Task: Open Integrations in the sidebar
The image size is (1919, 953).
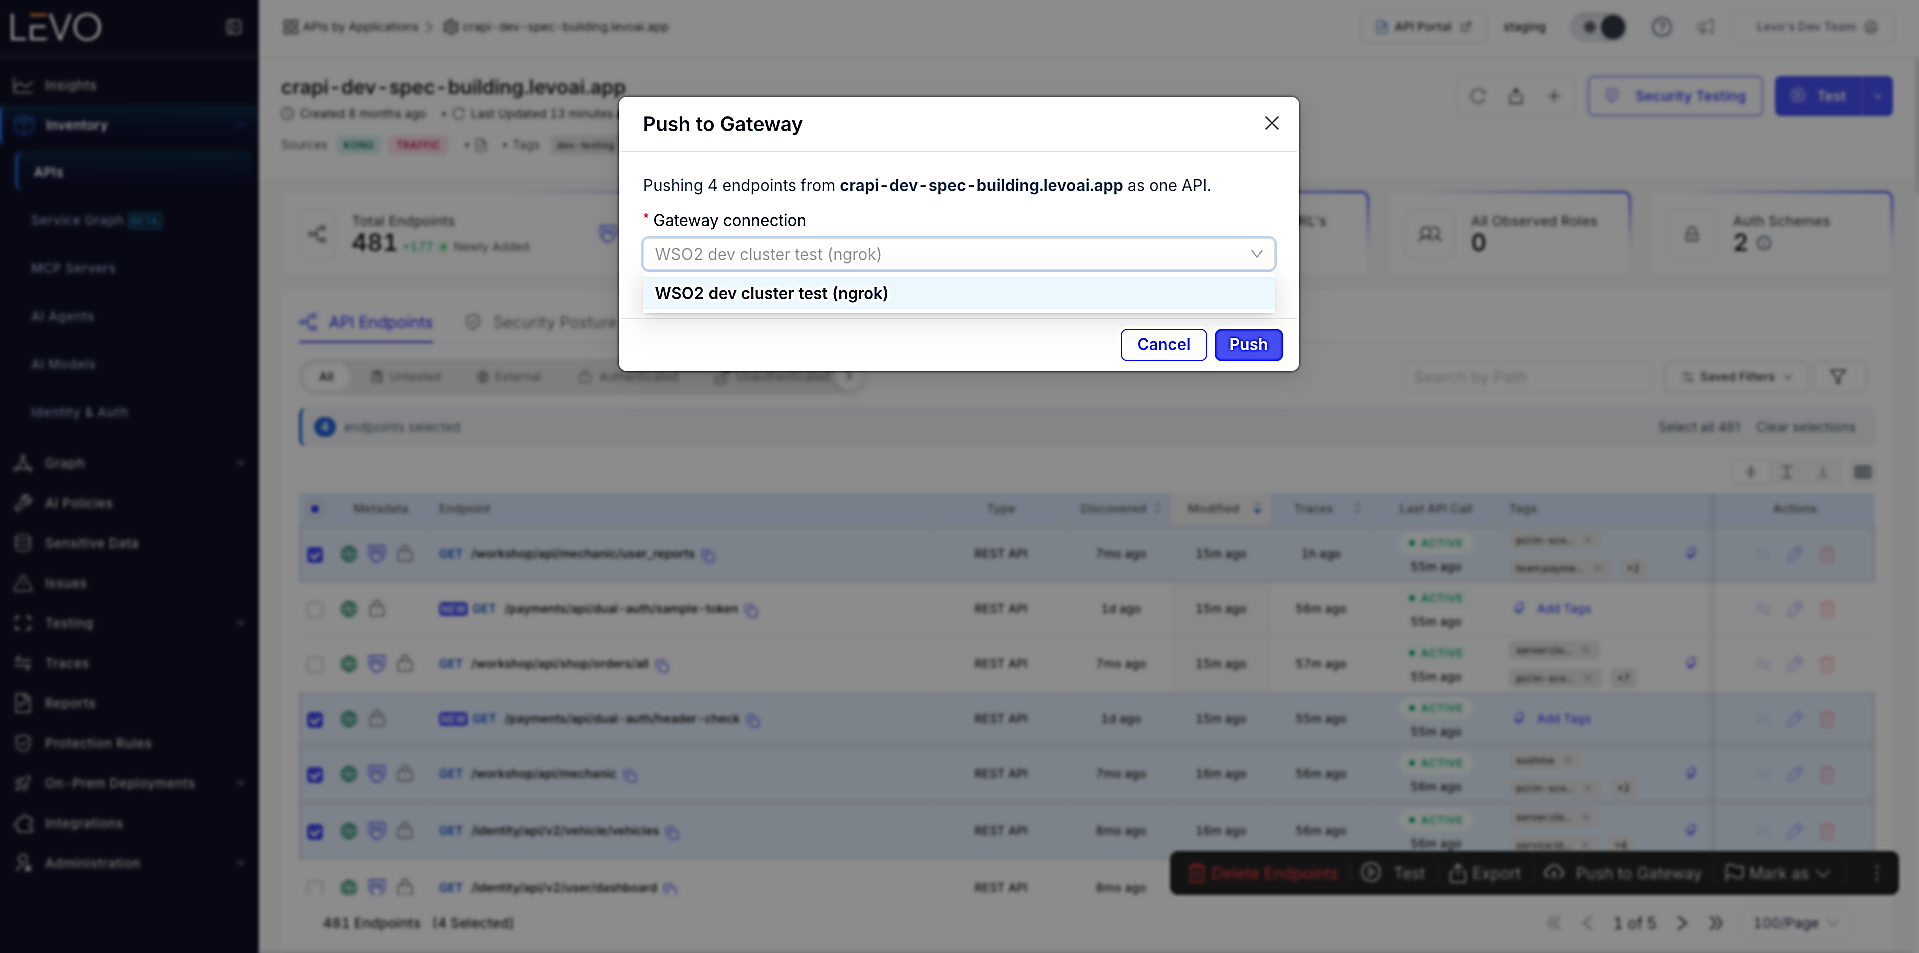Action: pos(83,823)
